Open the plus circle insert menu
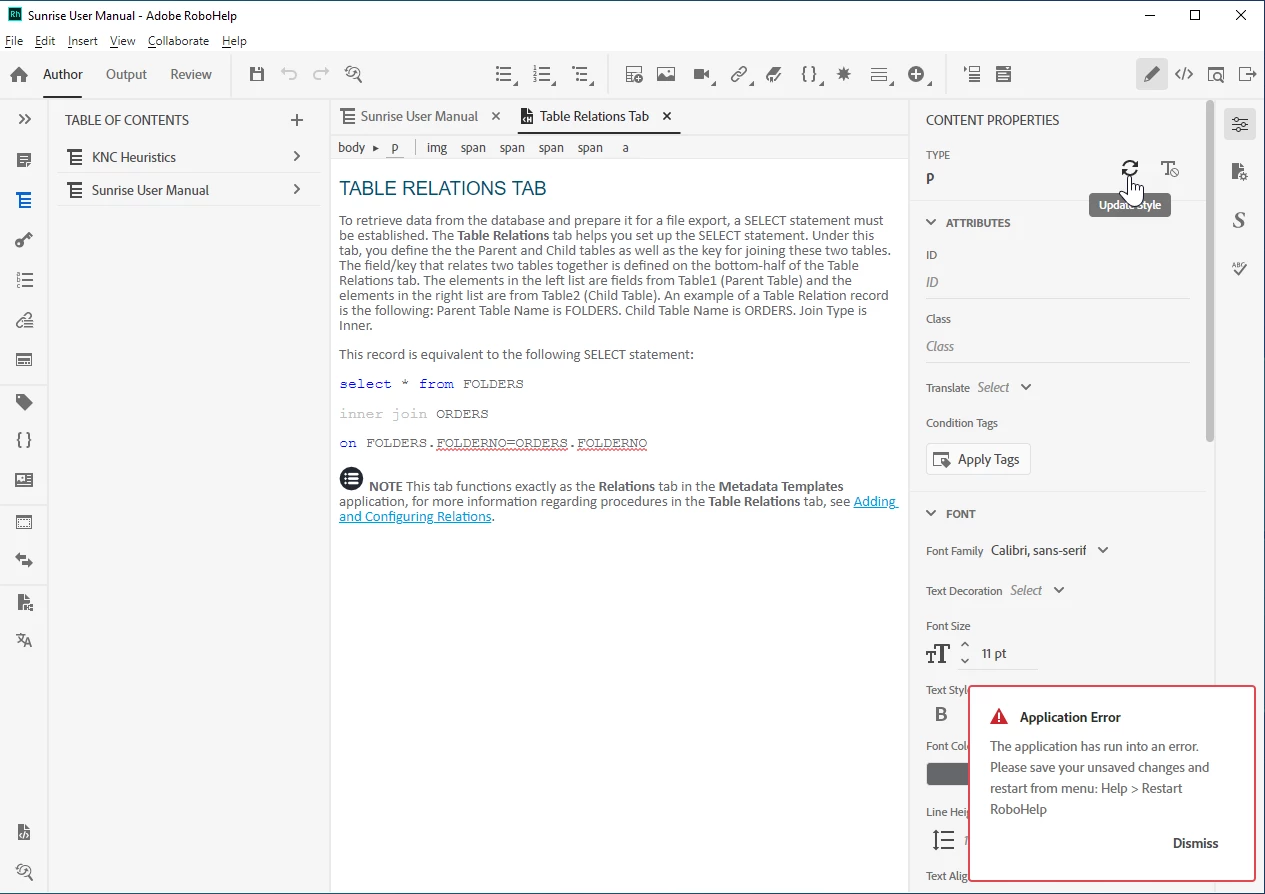Screen dimensions: 1265x894 coord(917,74)
